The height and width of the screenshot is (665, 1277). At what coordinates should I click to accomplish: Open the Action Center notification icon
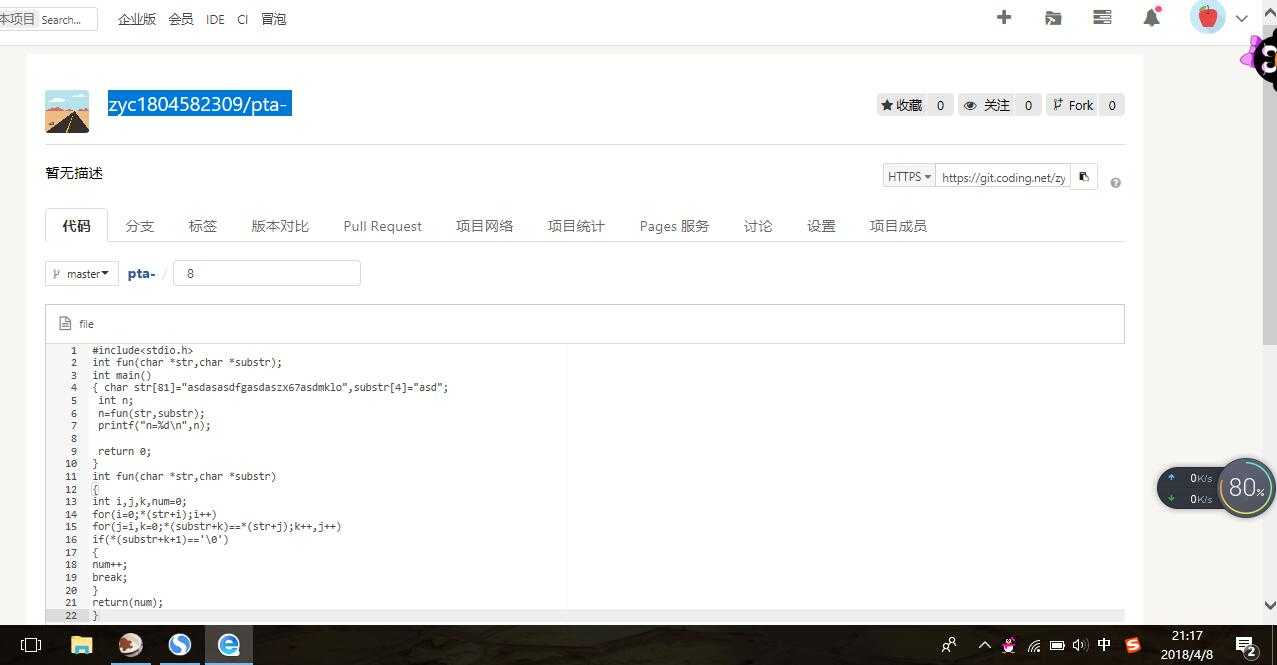point(1245,646)
